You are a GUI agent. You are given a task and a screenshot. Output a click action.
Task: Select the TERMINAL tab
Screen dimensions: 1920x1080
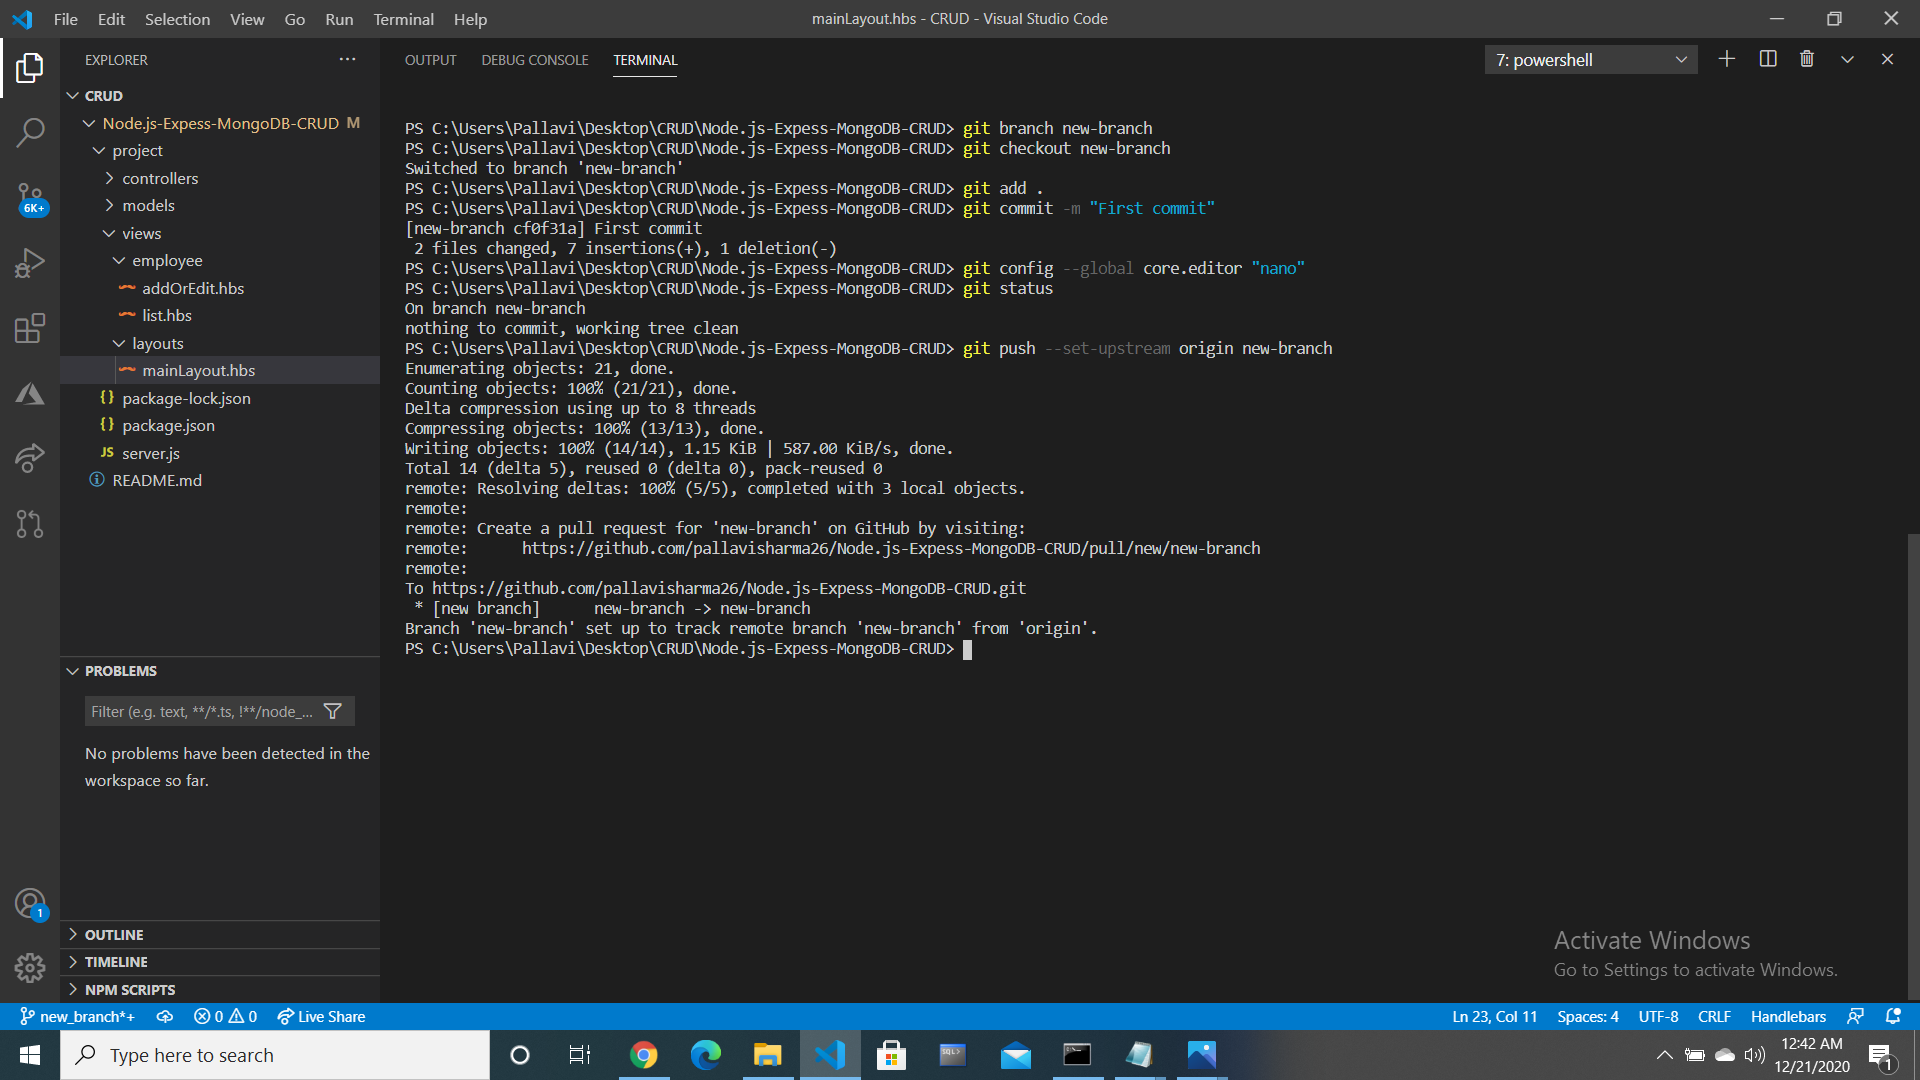(645, 60)
